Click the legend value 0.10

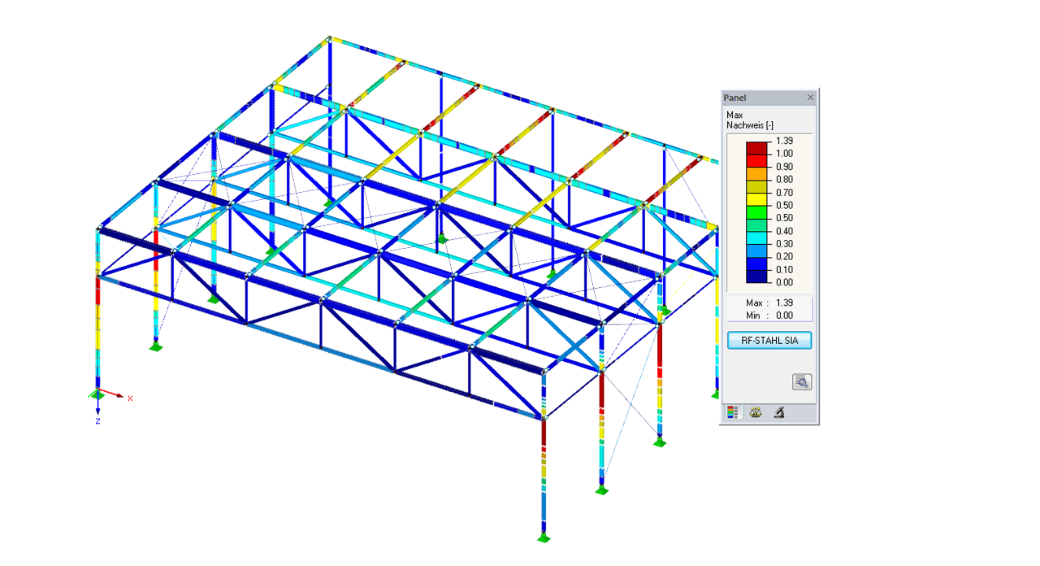pos(785,269)
